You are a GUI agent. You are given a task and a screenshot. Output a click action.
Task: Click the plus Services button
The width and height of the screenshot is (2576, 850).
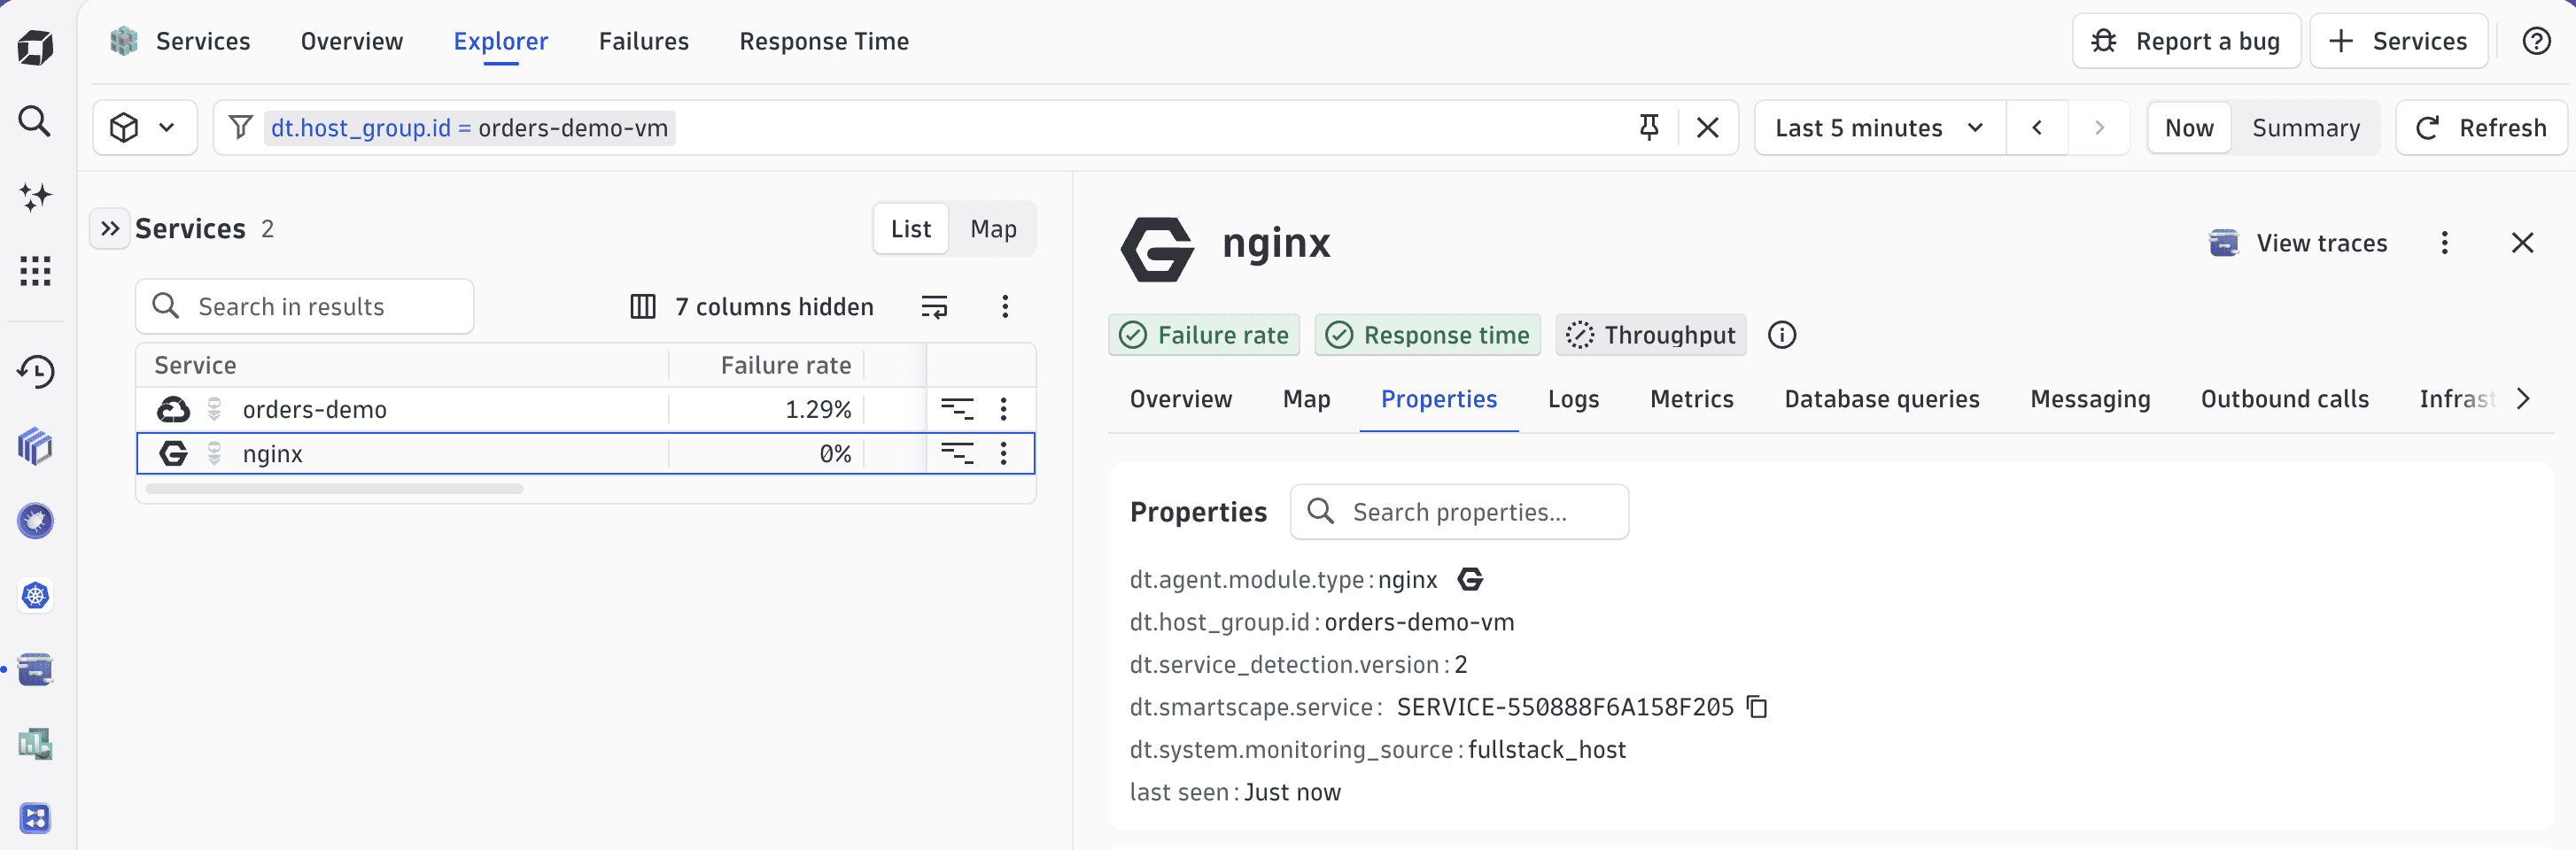tap(2398, 41)
